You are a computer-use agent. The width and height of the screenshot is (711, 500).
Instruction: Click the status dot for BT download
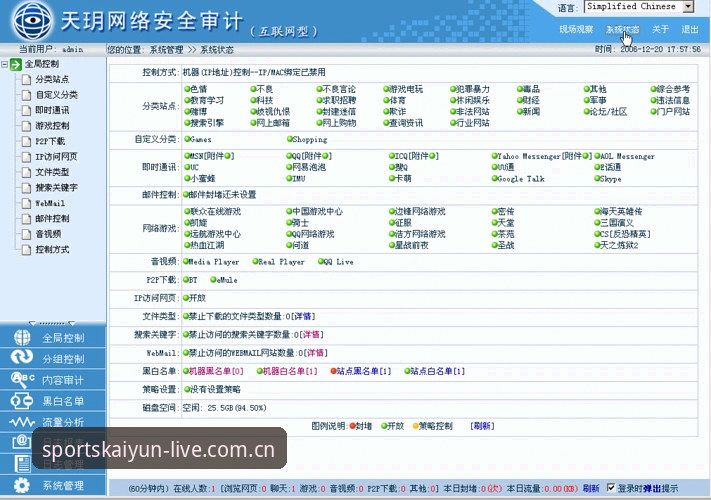(186, 280)
